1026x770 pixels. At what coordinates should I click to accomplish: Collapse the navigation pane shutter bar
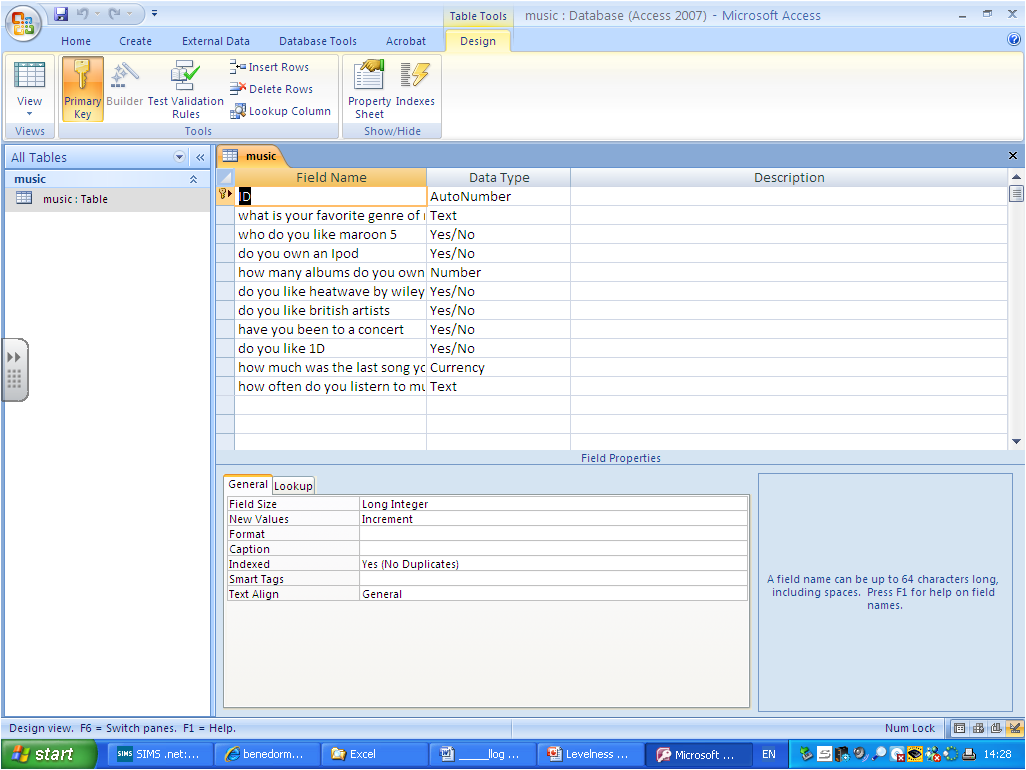click(199, 157)
